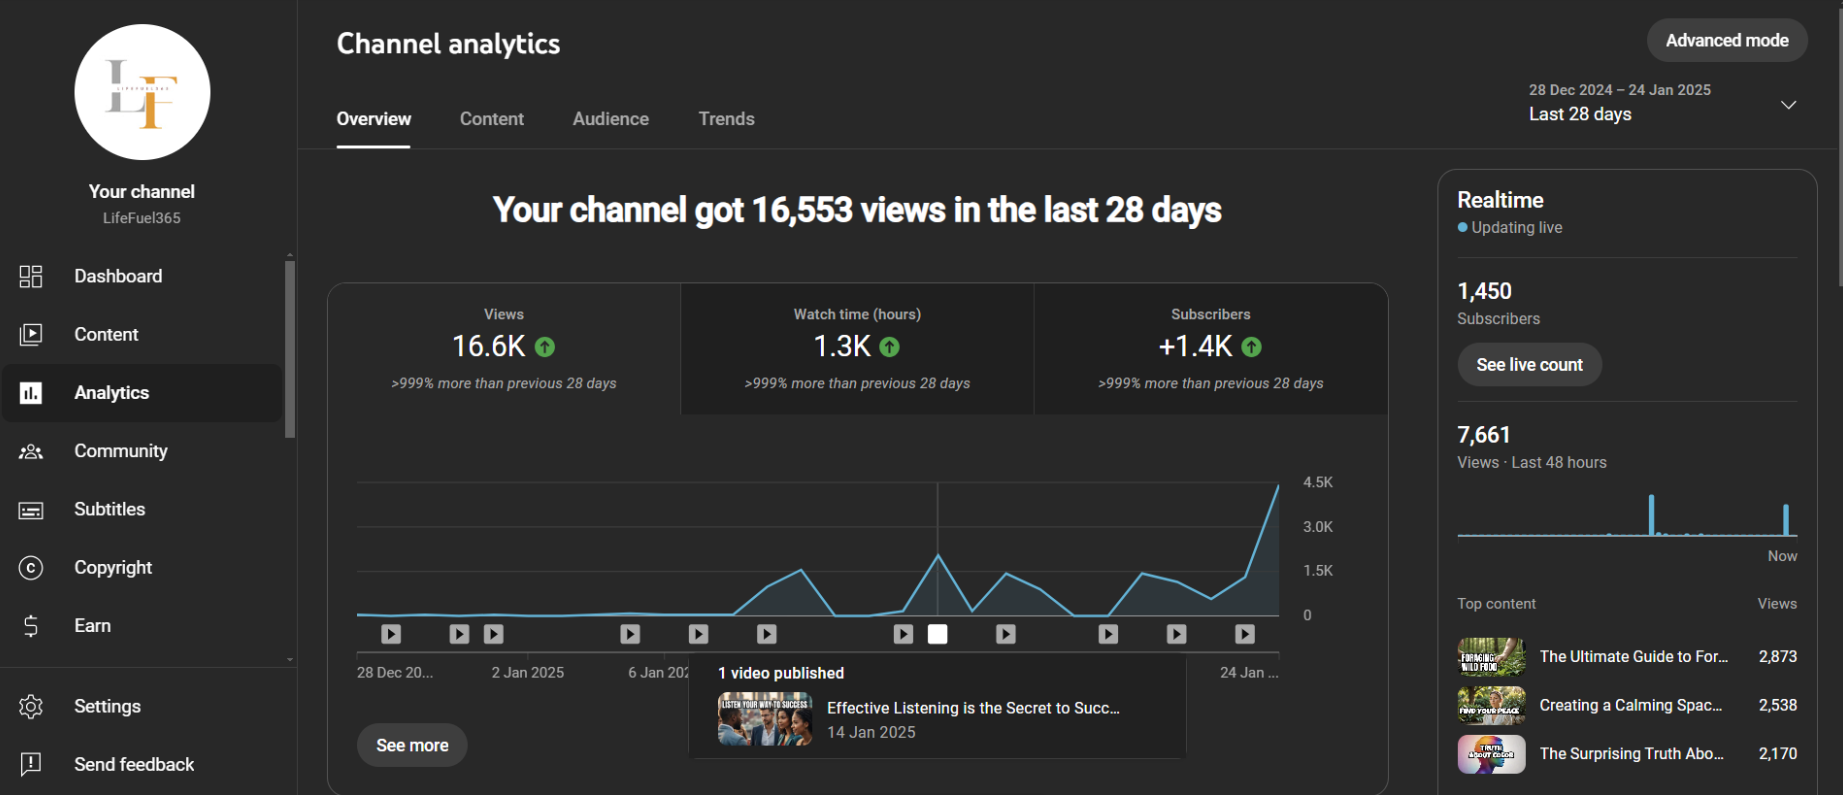1843x795 pixels.
Task: Select the Watch time (hours) metric card
Action: (x=857, y=348)
